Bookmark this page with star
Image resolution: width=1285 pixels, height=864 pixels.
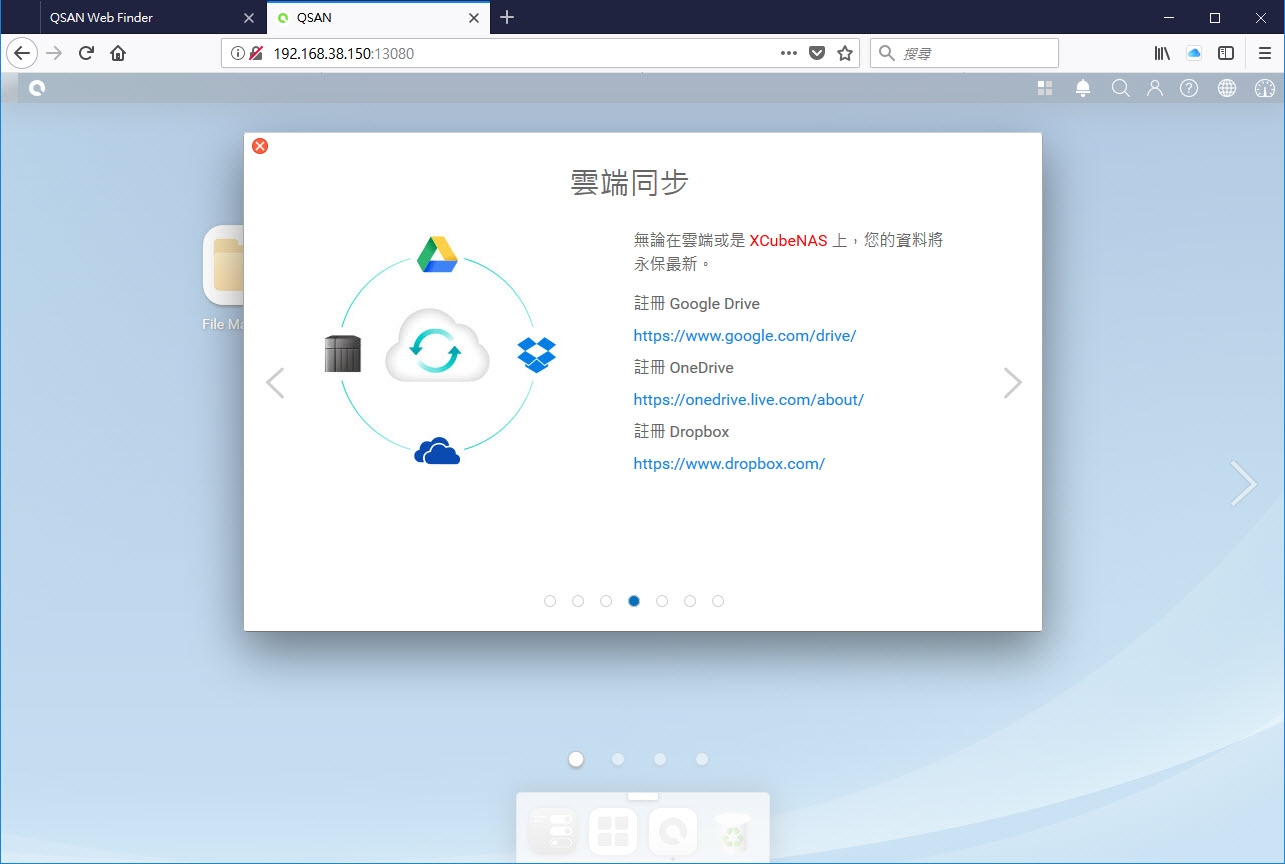point(845,53)
